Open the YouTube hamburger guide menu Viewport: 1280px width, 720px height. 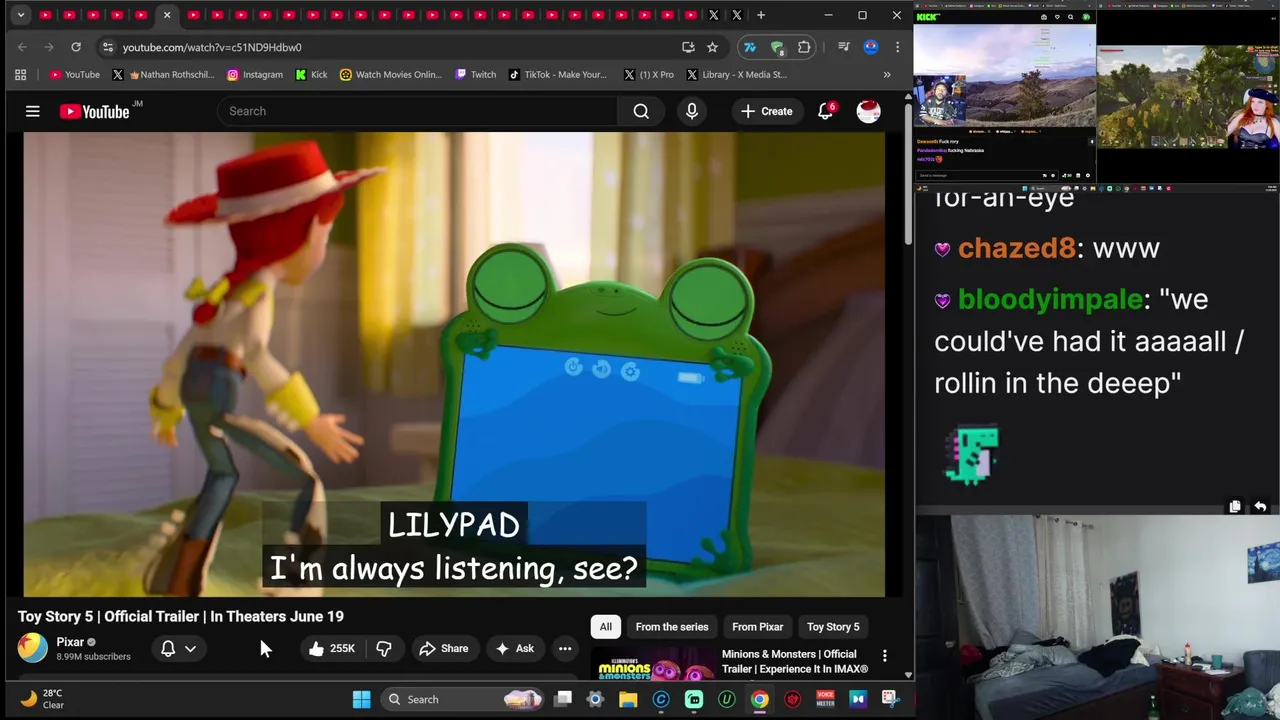coord(33,111)
